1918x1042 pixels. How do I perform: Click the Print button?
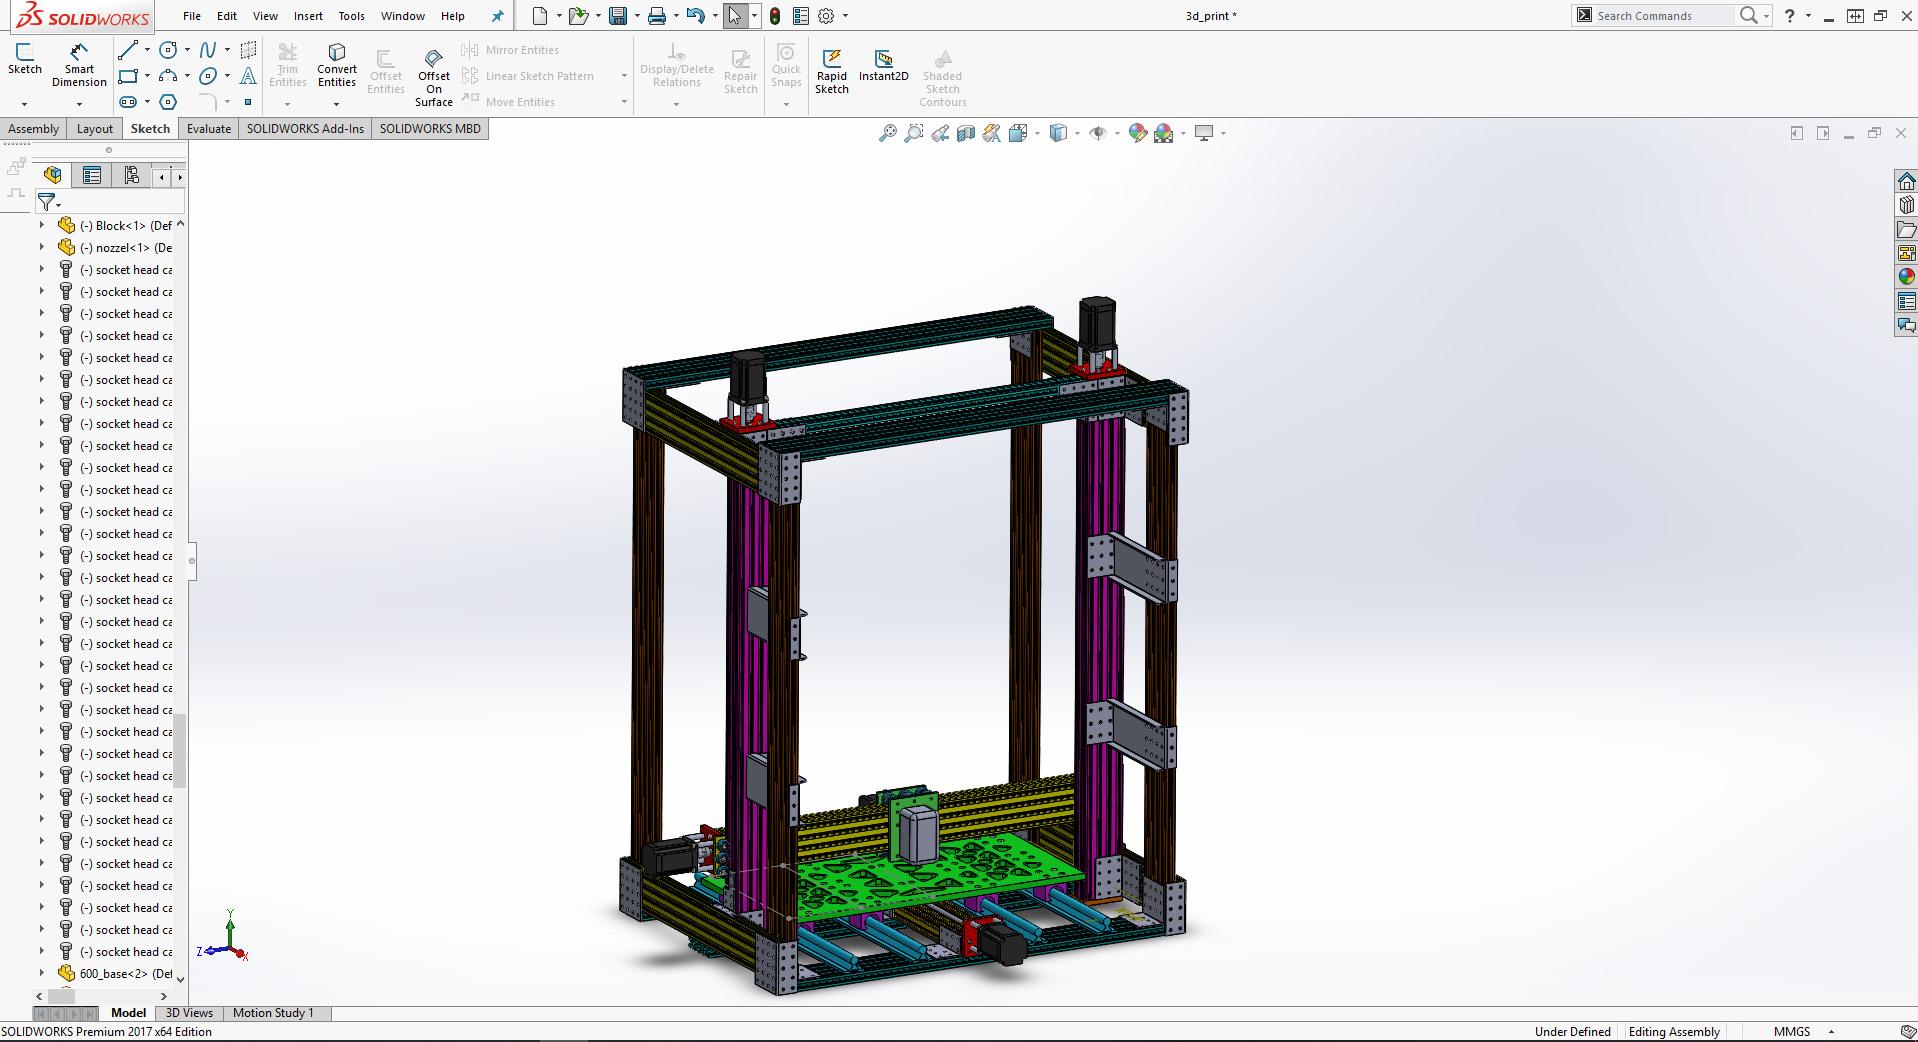[x=657, y=16]
